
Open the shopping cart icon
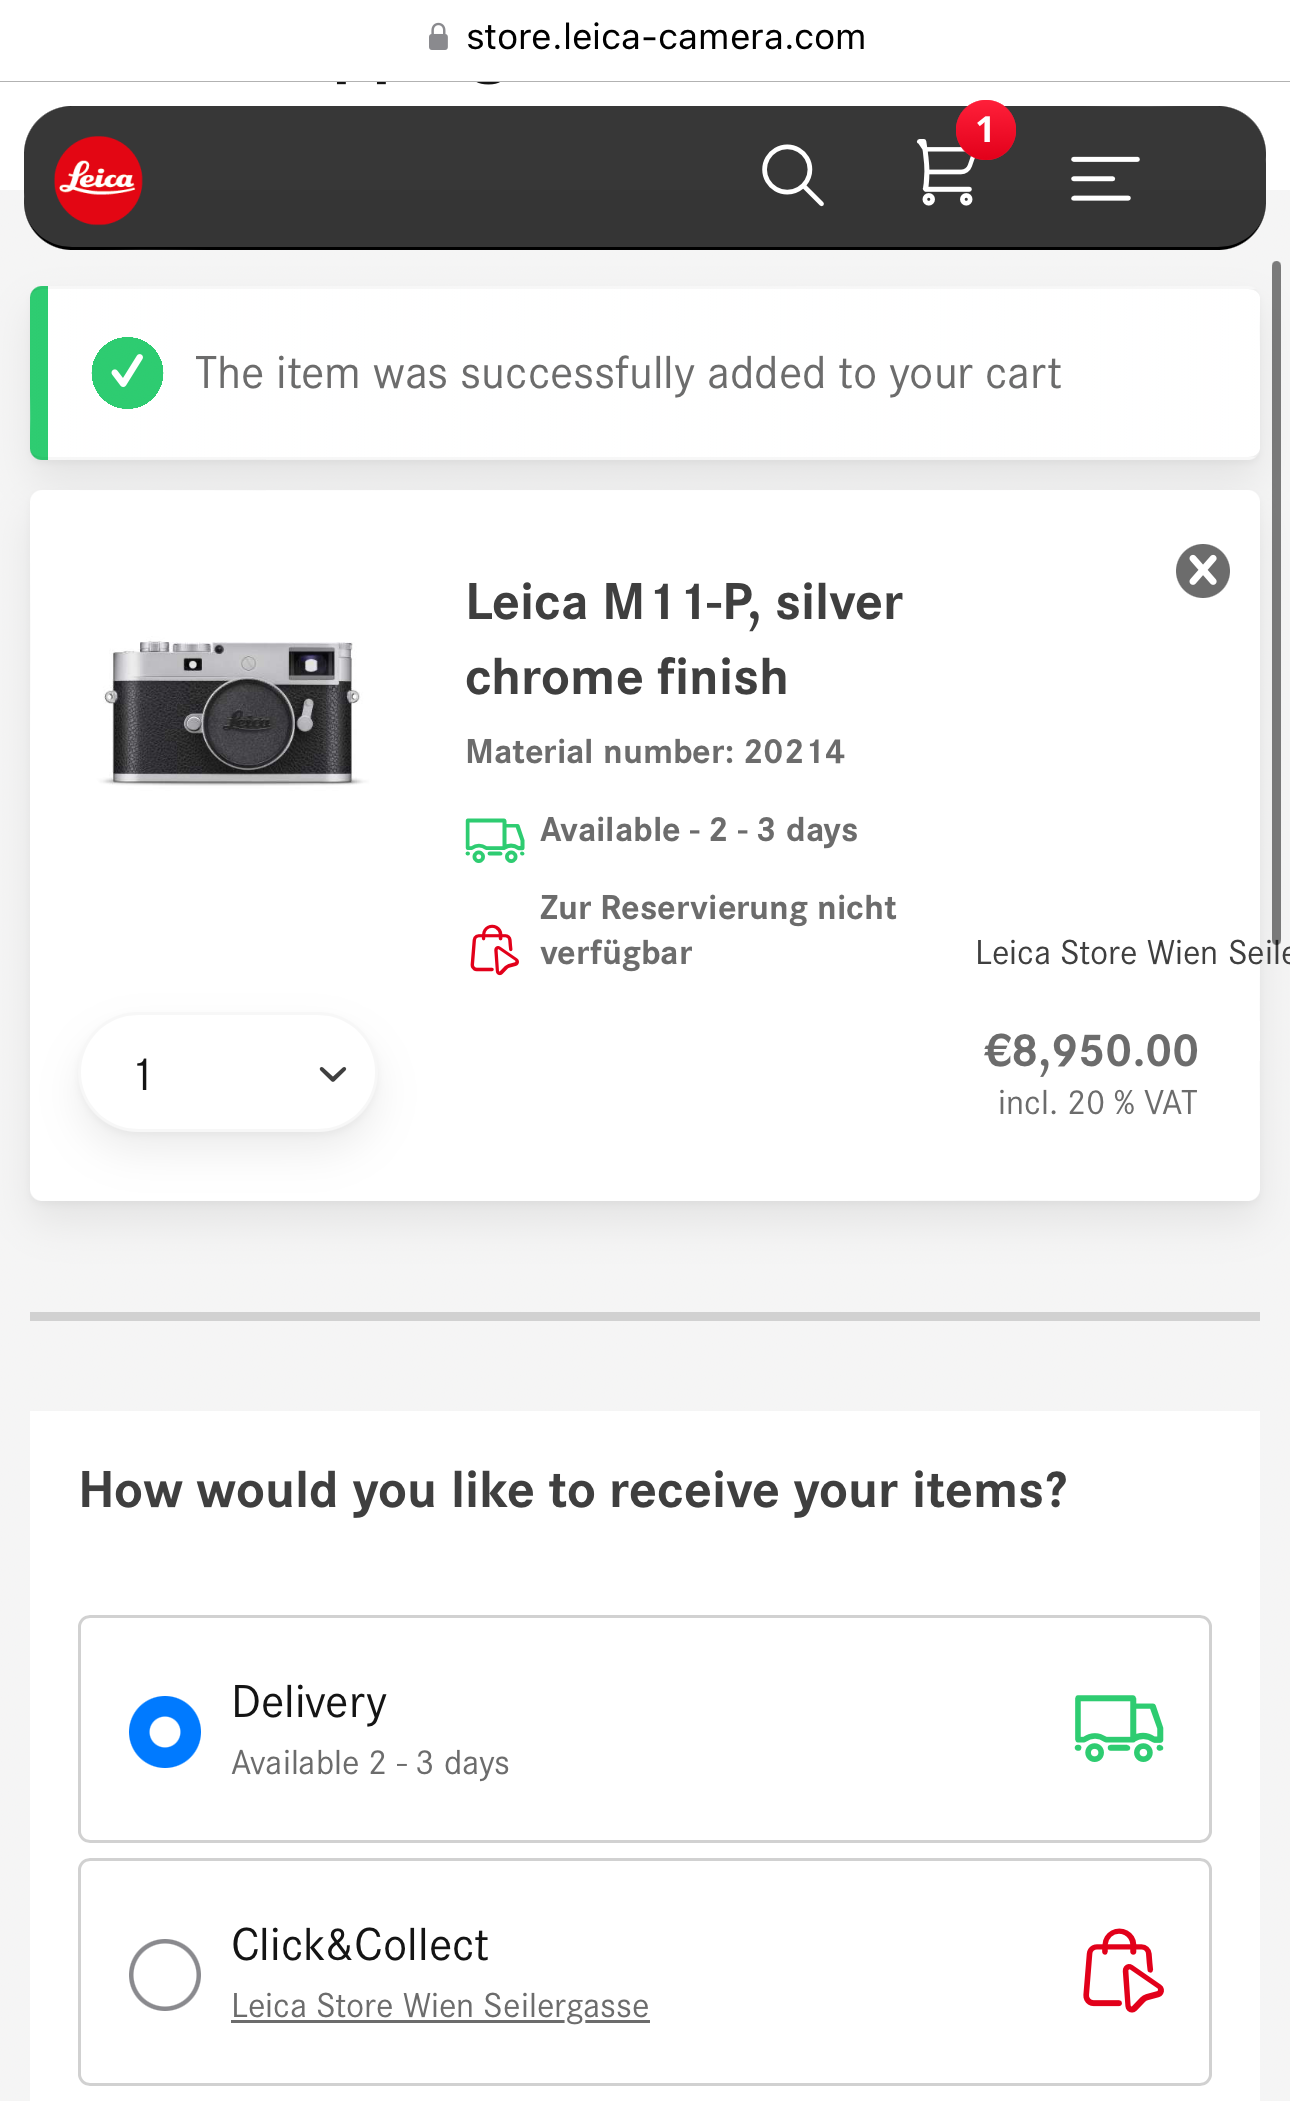click(946, 173)
